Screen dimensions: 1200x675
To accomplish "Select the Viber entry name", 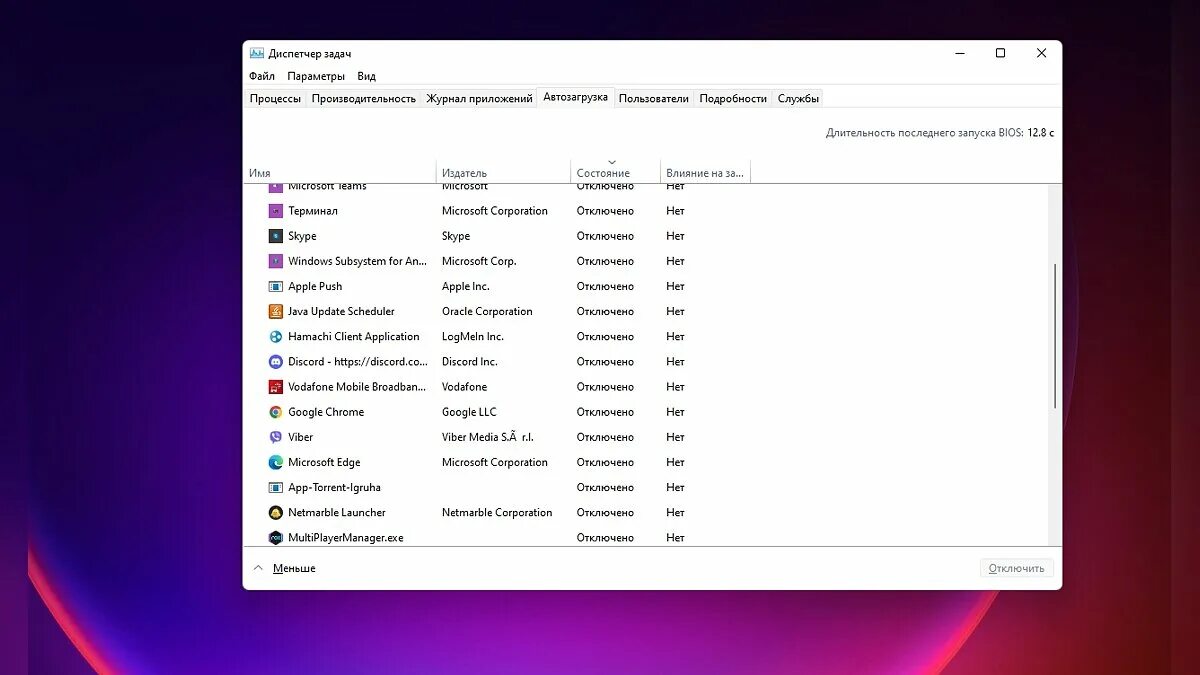I will point(300,437).
